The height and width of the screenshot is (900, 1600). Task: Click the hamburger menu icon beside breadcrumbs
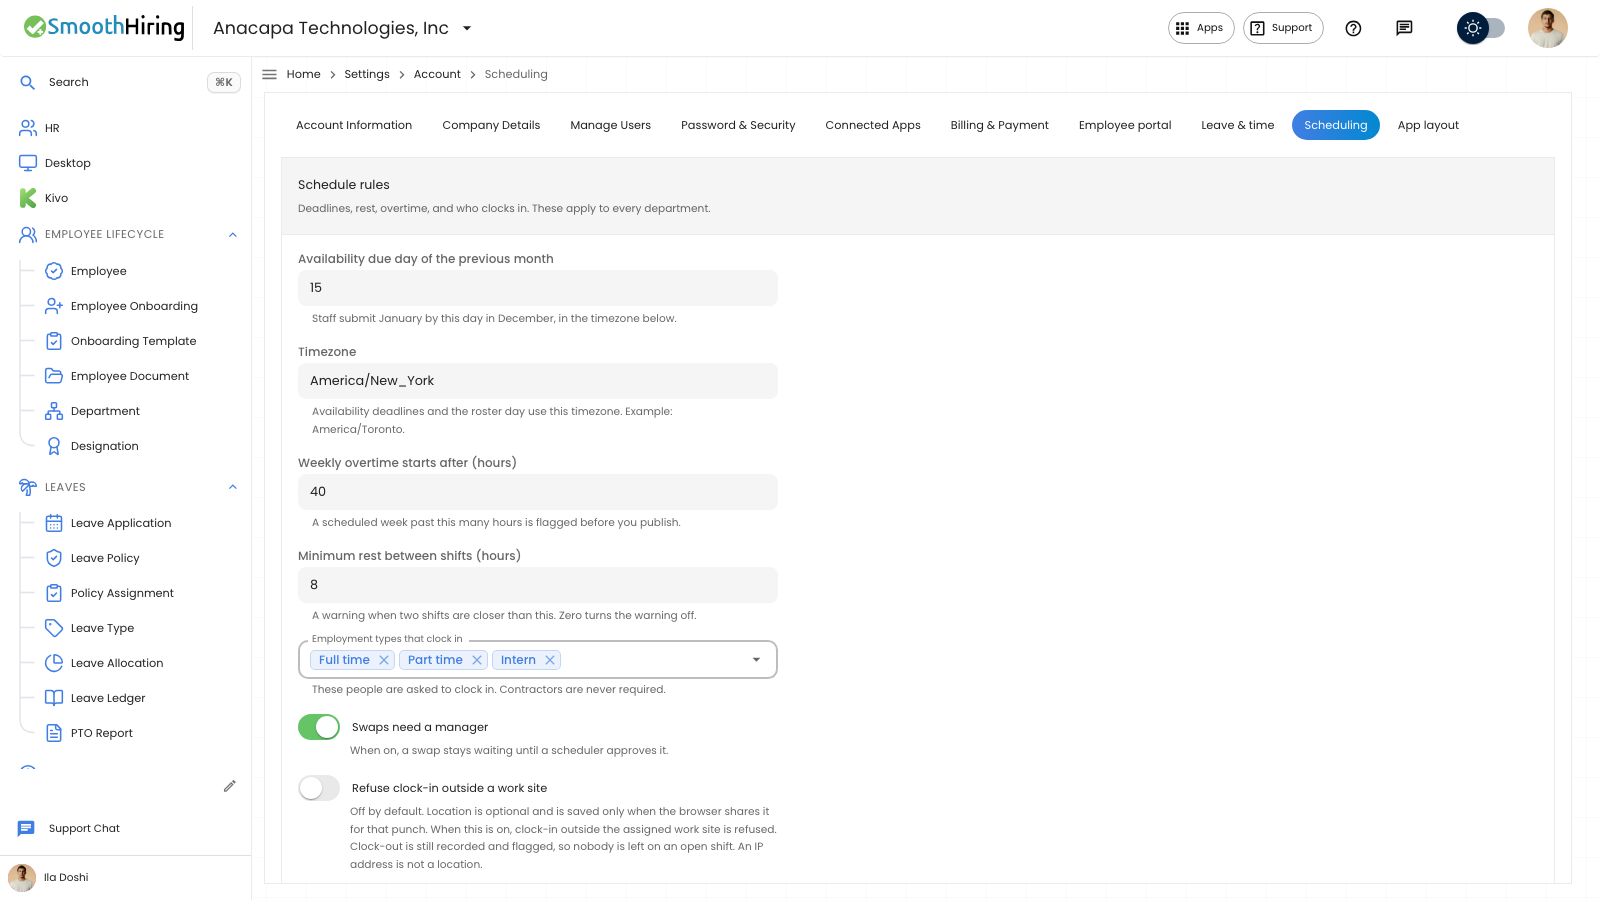[269, 74]
